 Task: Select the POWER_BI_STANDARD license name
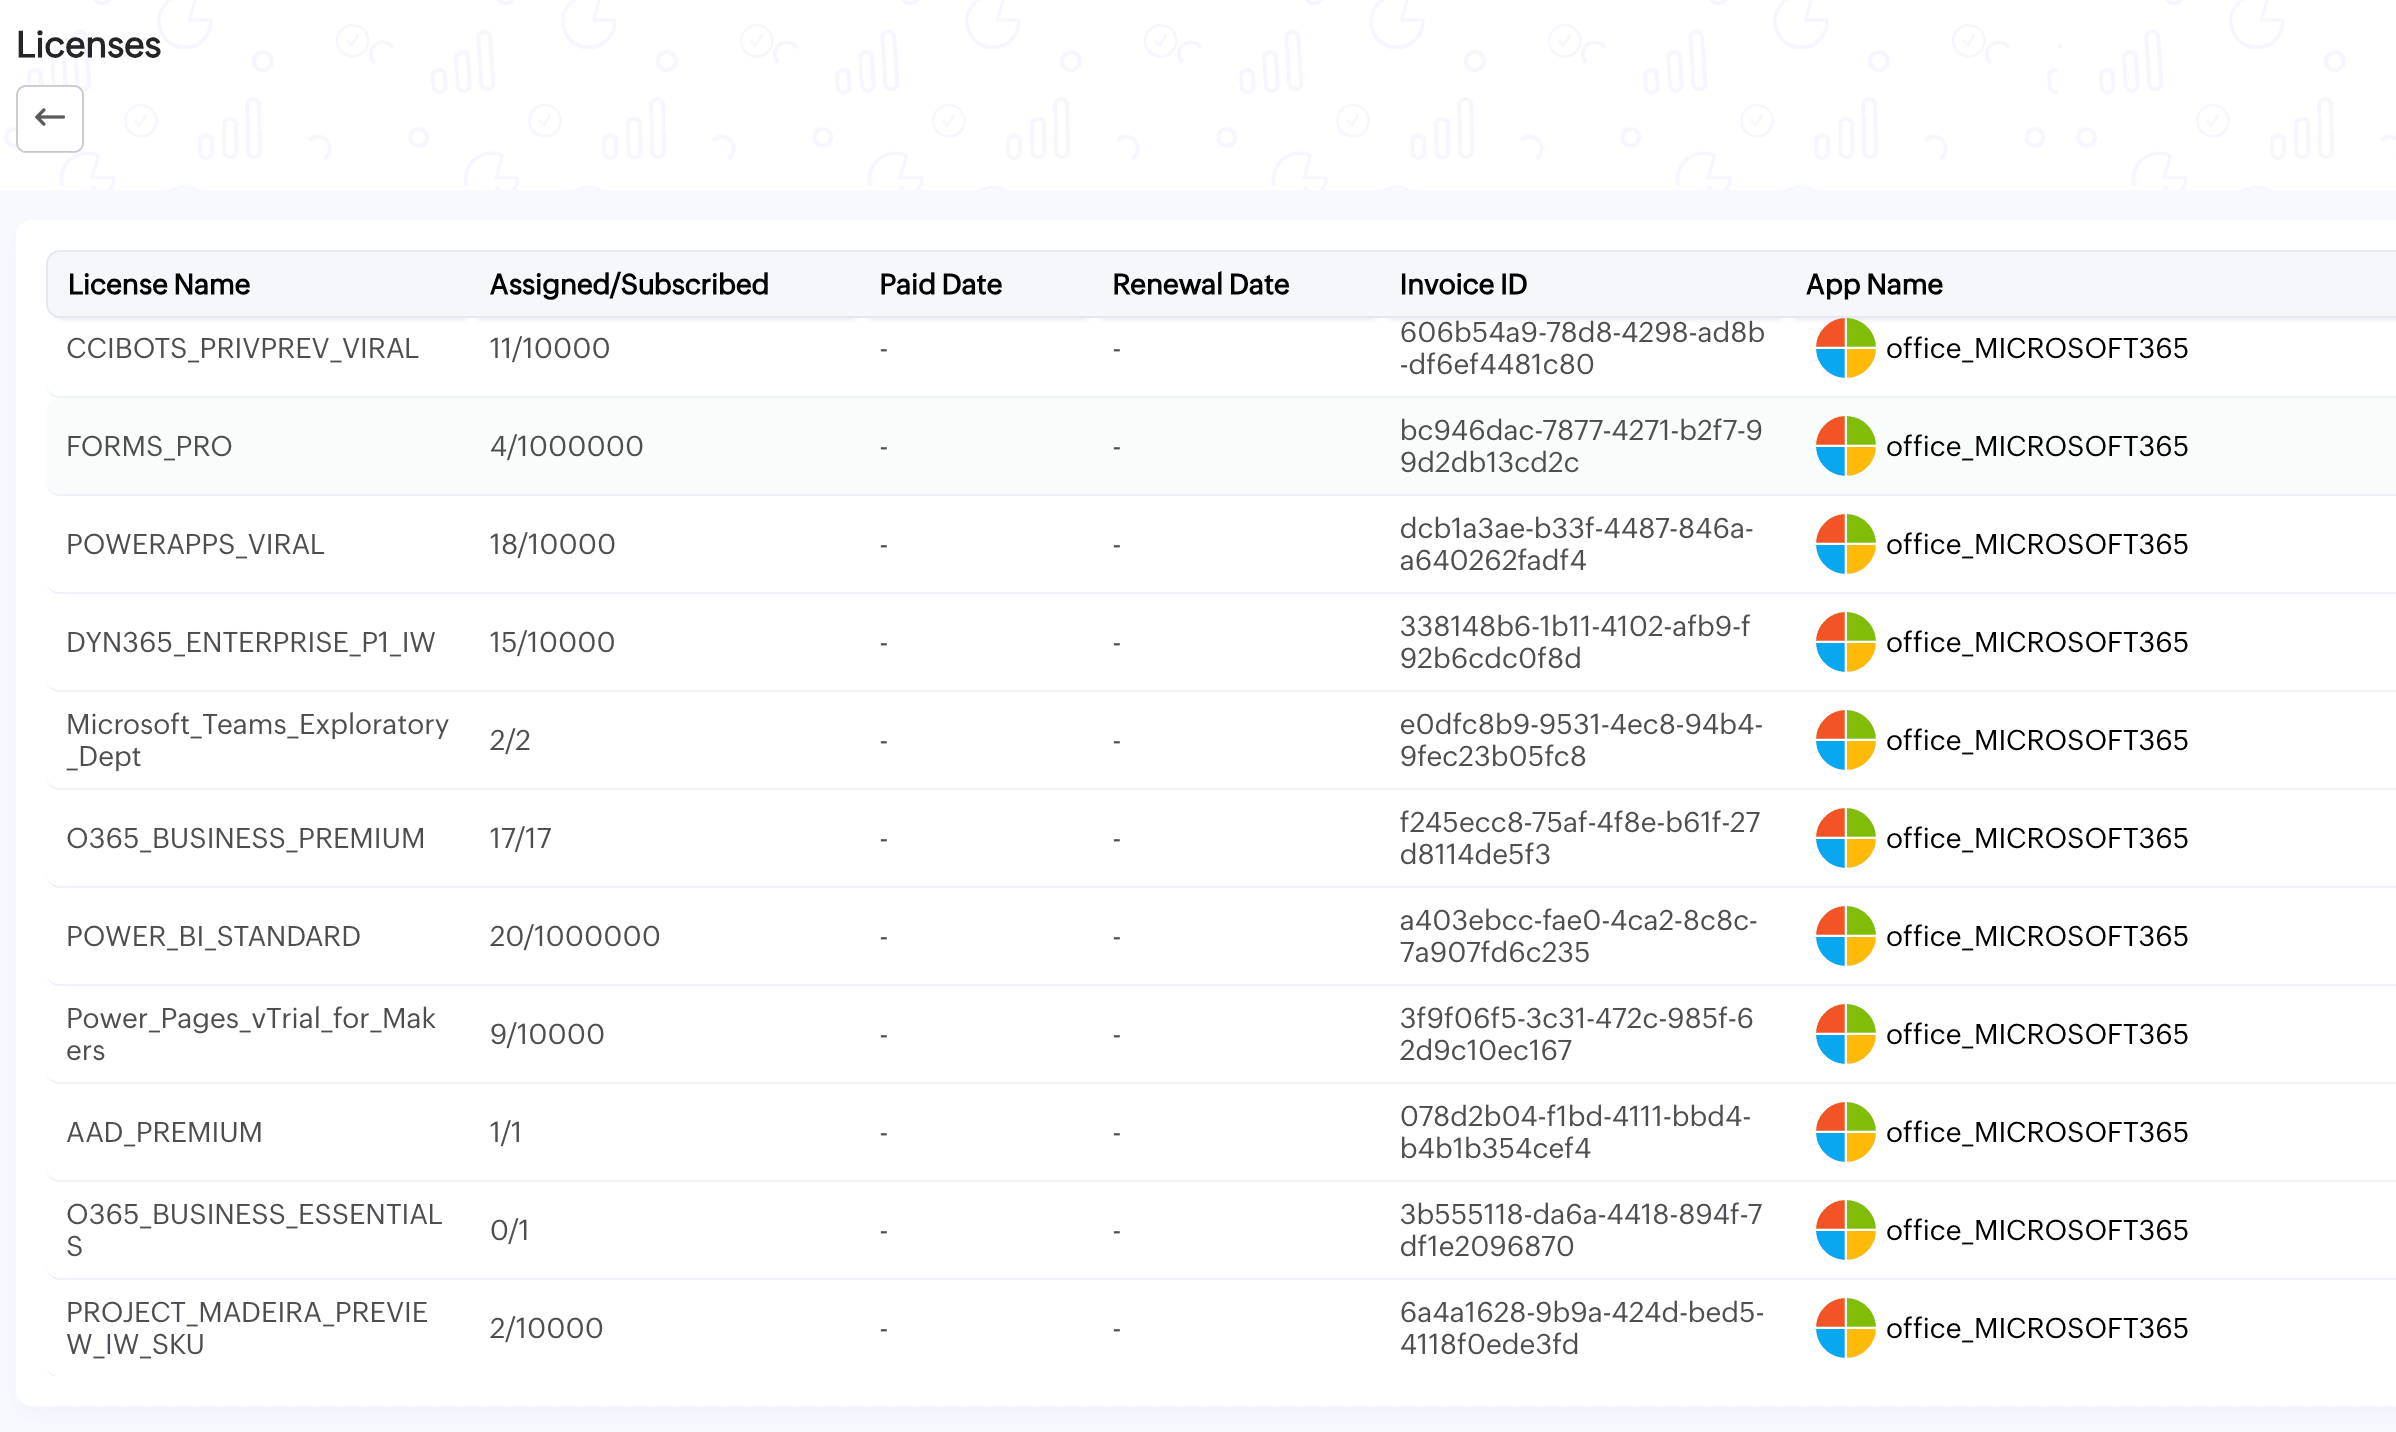tap(213, 936)
